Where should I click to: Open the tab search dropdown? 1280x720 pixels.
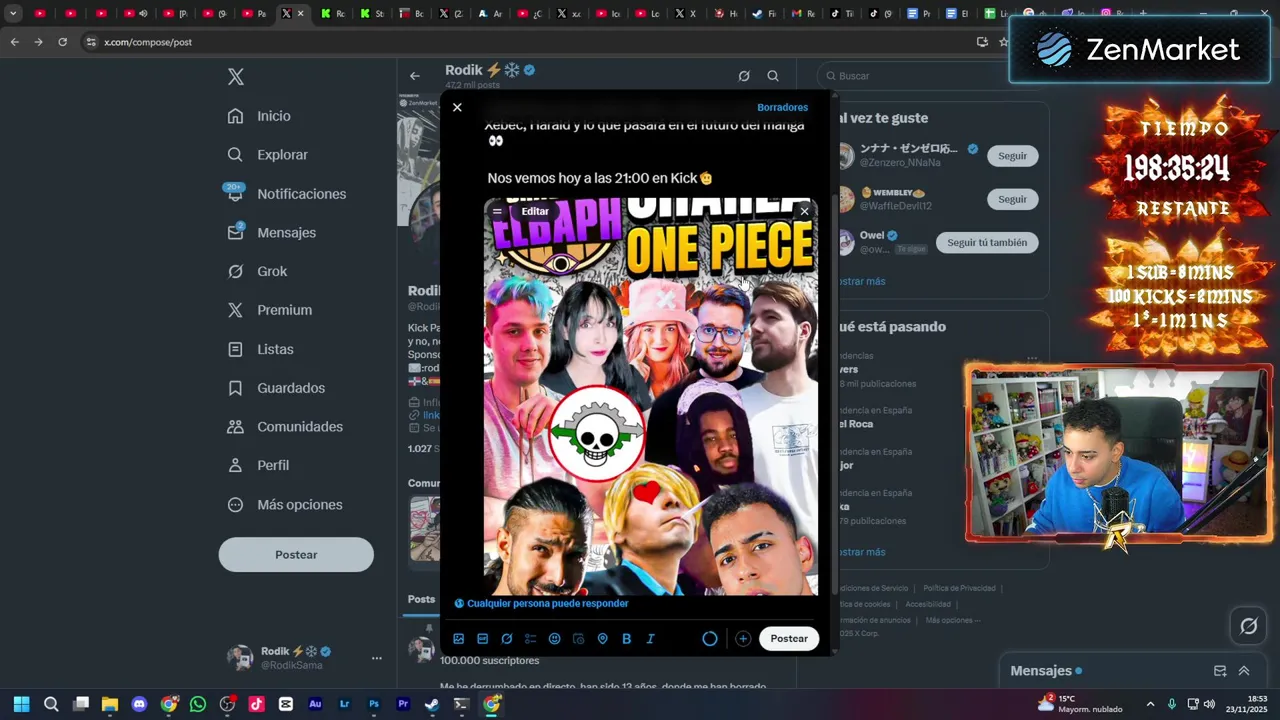13,14
